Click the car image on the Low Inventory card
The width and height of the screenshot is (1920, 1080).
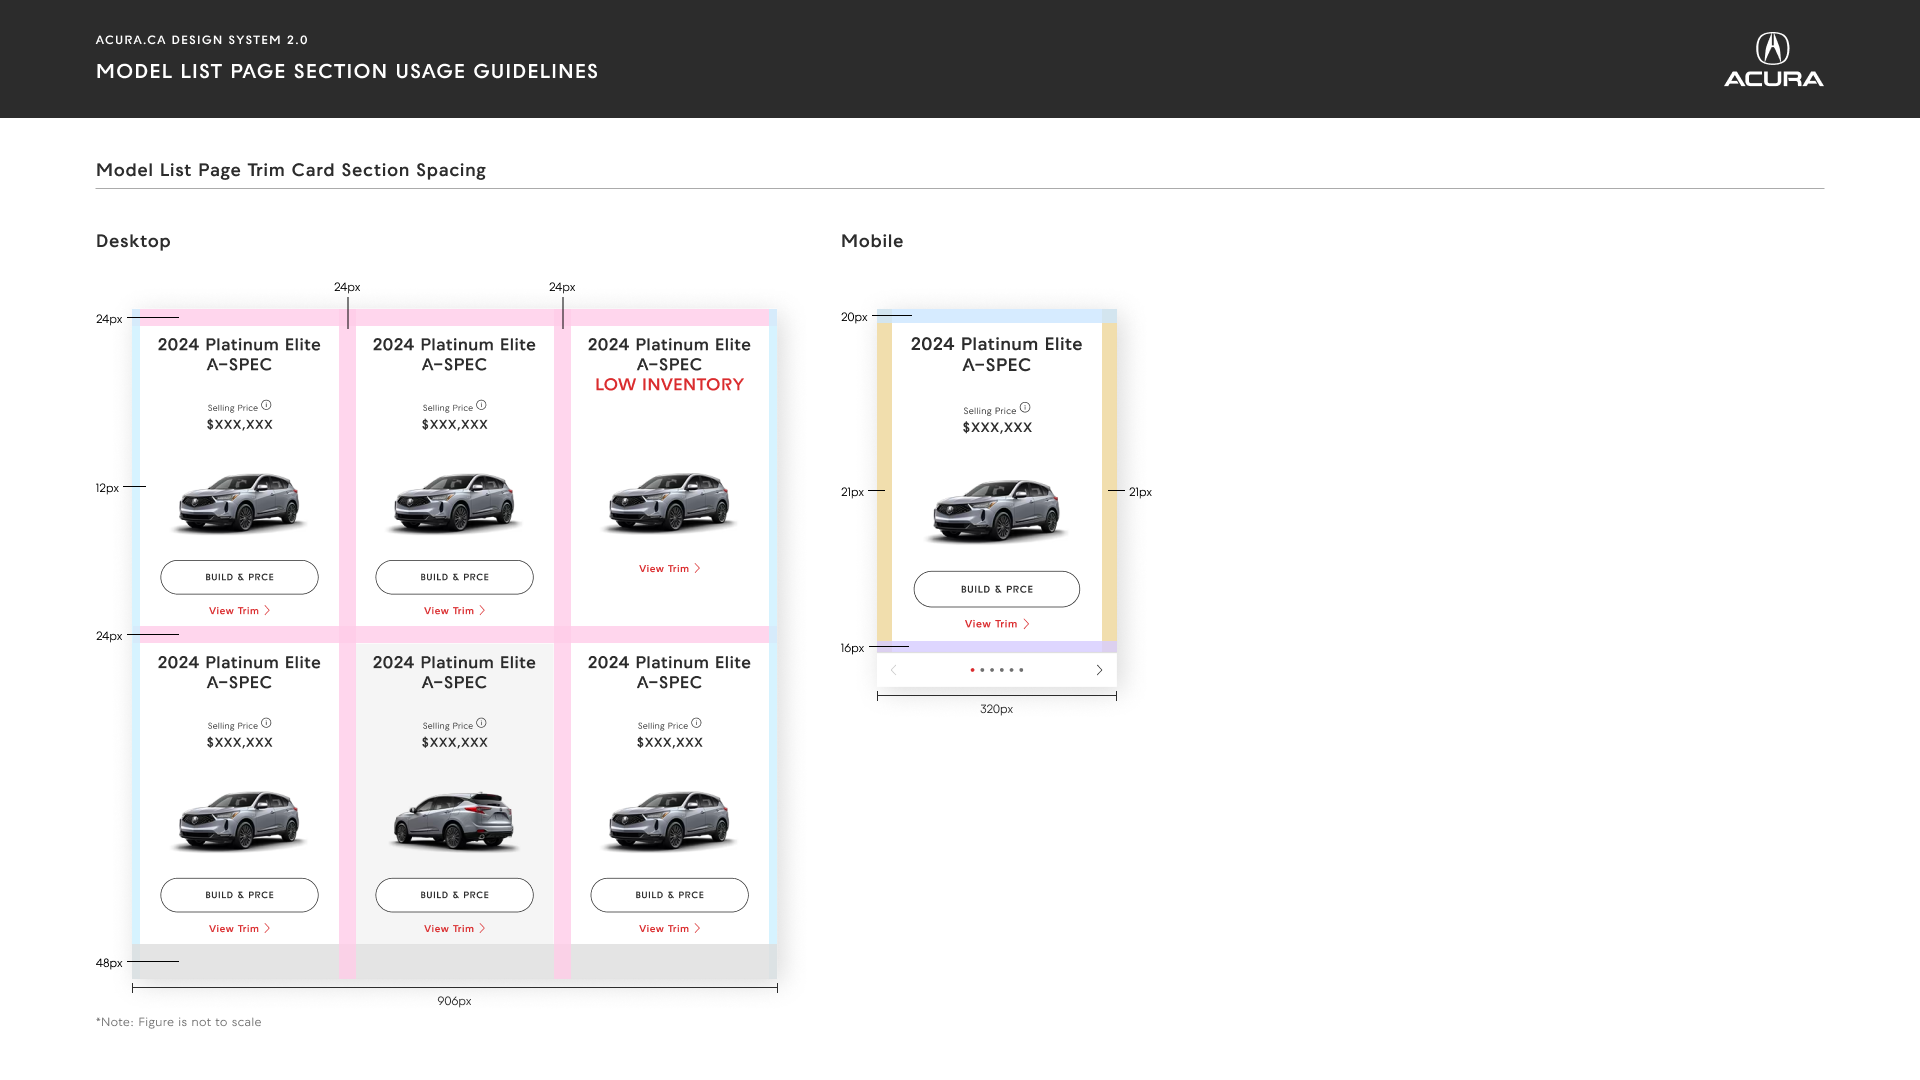click(669, 501)
